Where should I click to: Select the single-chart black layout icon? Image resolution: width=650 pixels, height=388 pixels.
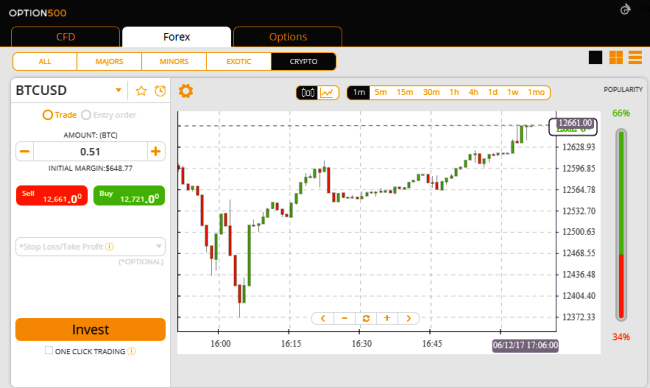tap(595, 58)
